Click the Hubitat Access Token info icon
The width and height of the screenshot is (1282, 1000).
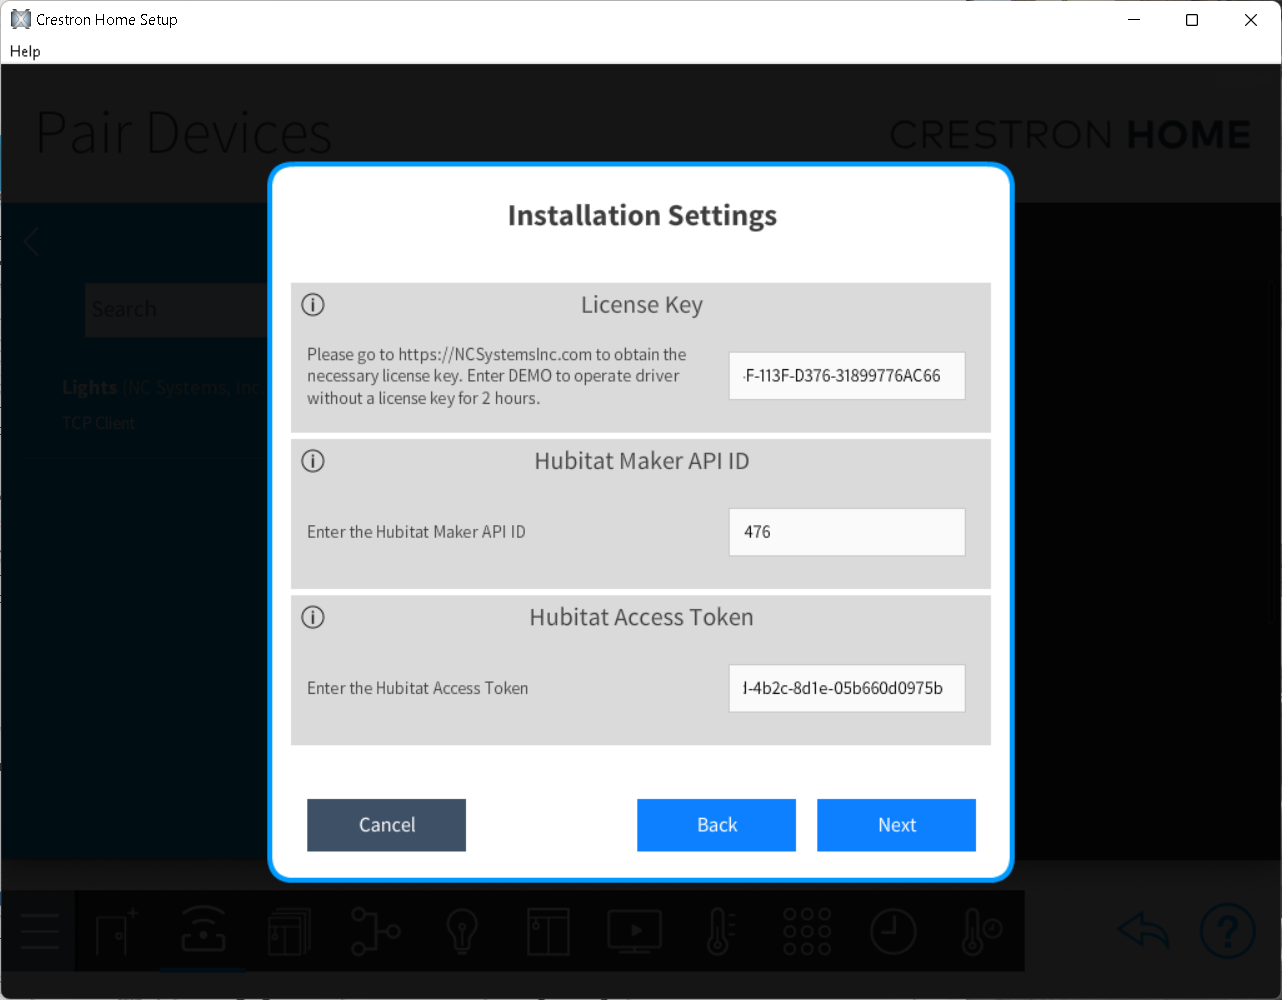[x=313, y=617]
